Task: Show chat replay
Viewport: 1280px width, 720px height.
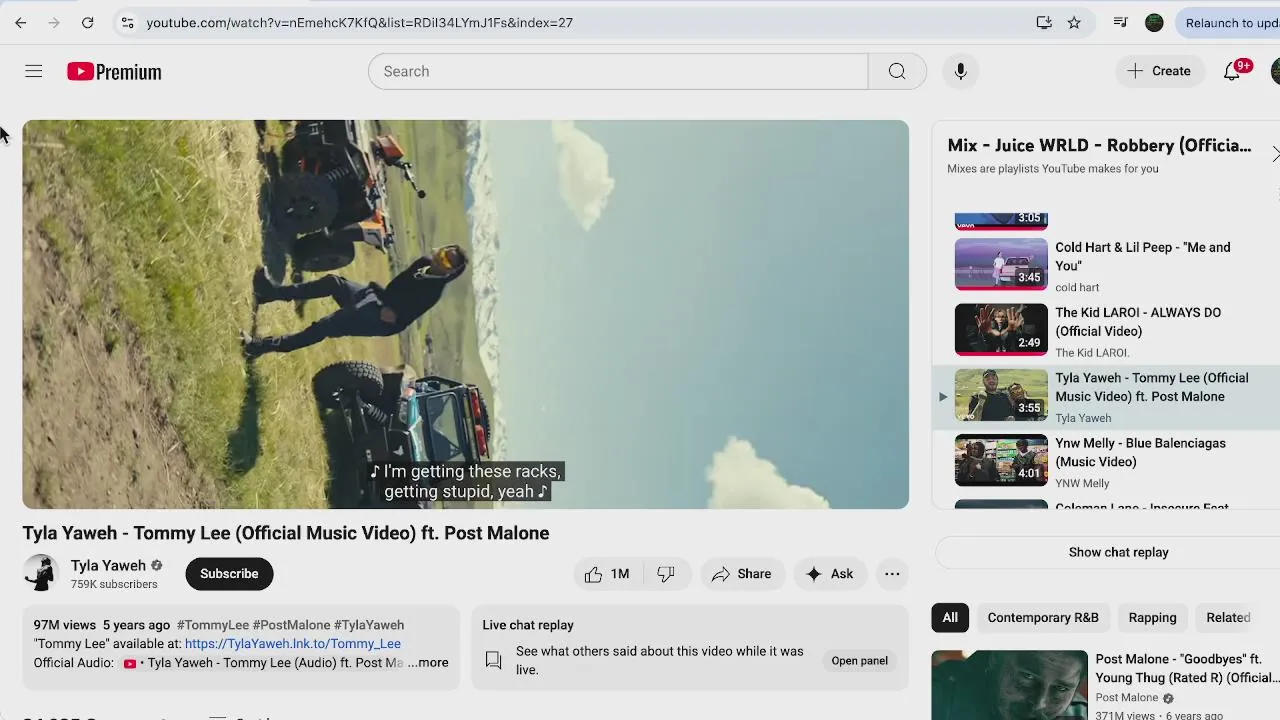Action: click(x=1118, y=552)
